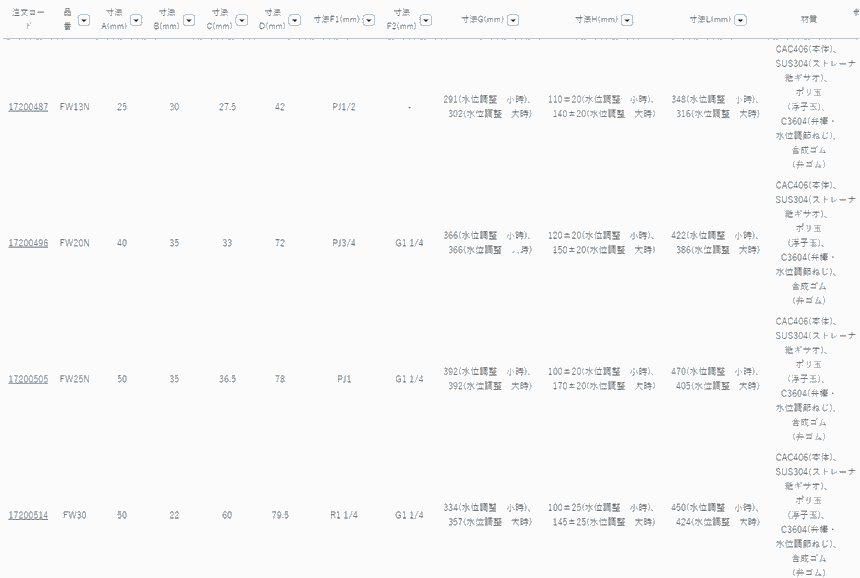Click the 17200514 order code link
860x578 pixels.
pos(28,515)
